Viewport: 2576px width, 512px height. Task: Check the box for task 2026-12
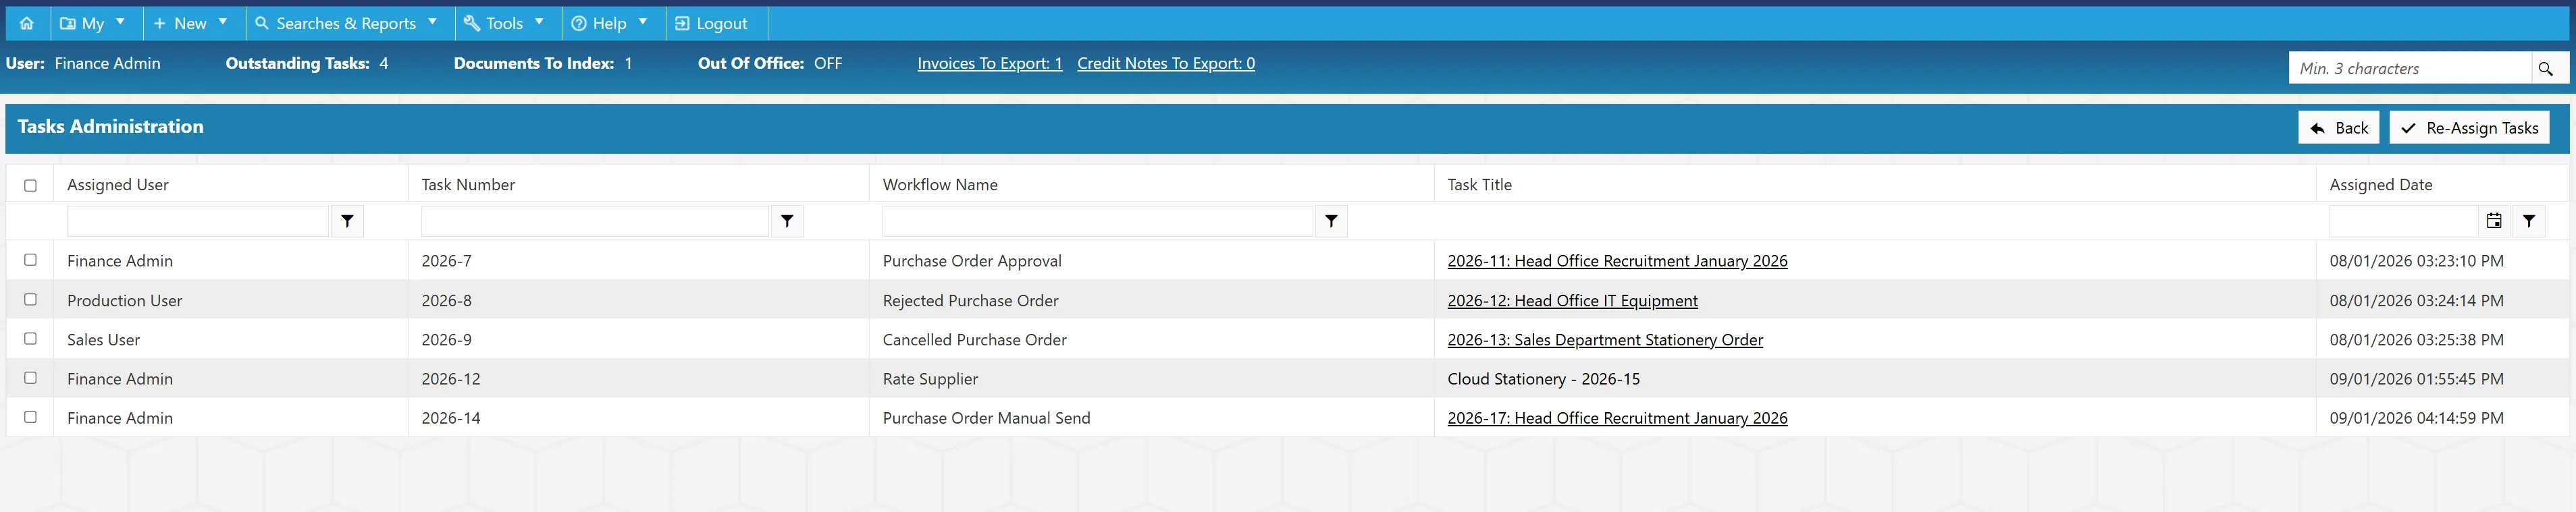click(30, 377)
